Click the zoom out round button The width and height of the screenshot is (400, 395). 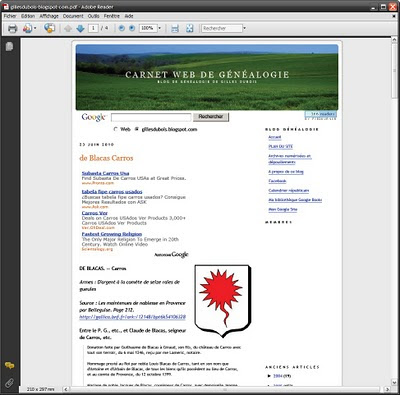122,28
